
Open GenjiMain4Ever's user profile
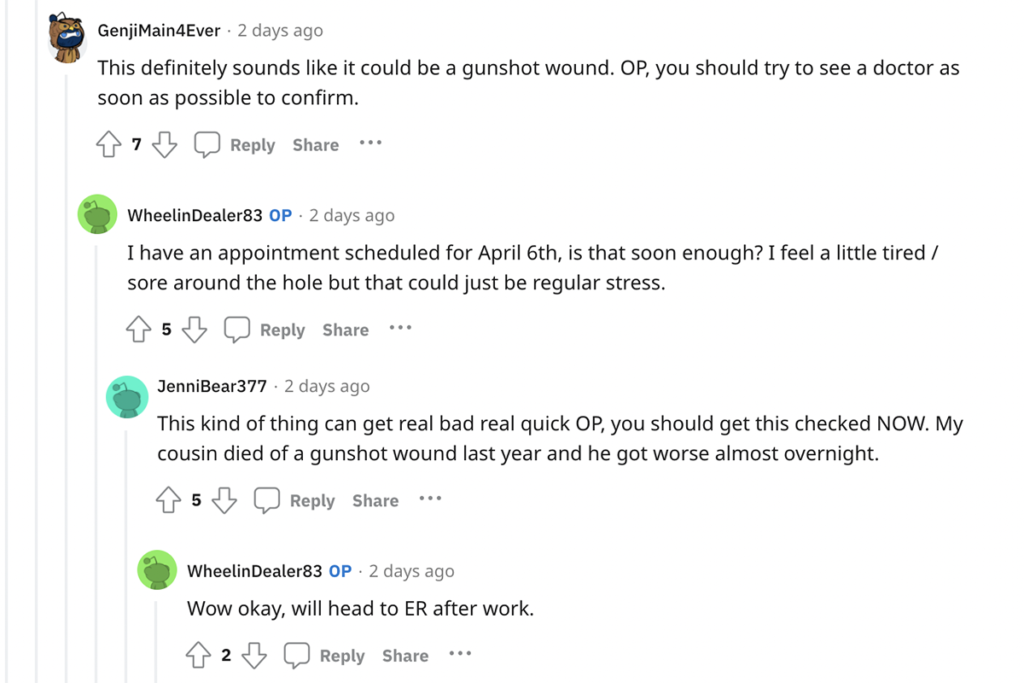click(158, 30)
